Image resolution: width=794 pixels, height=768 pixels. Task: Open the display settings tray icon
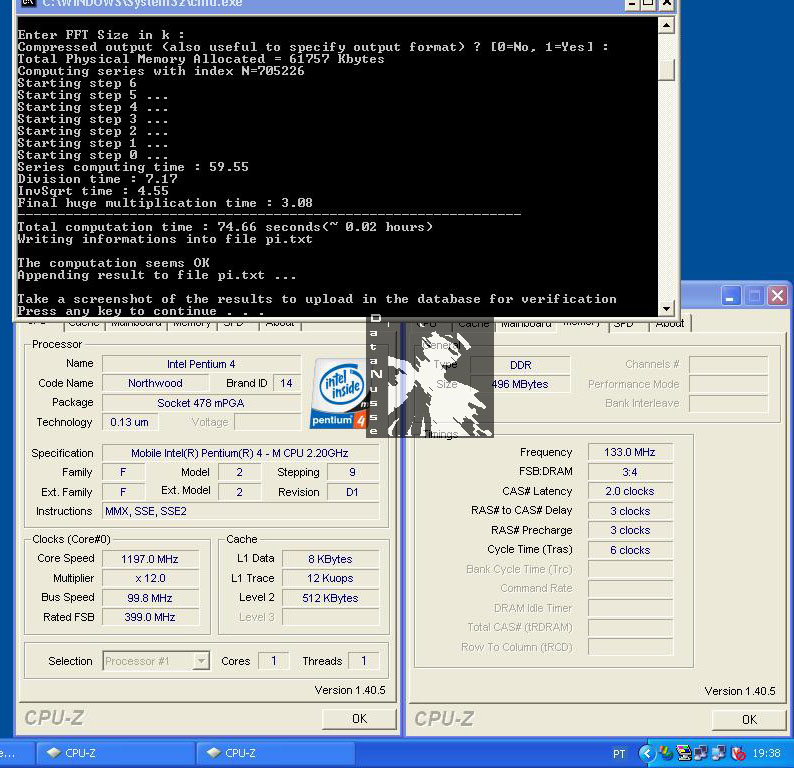pos(684,753)
